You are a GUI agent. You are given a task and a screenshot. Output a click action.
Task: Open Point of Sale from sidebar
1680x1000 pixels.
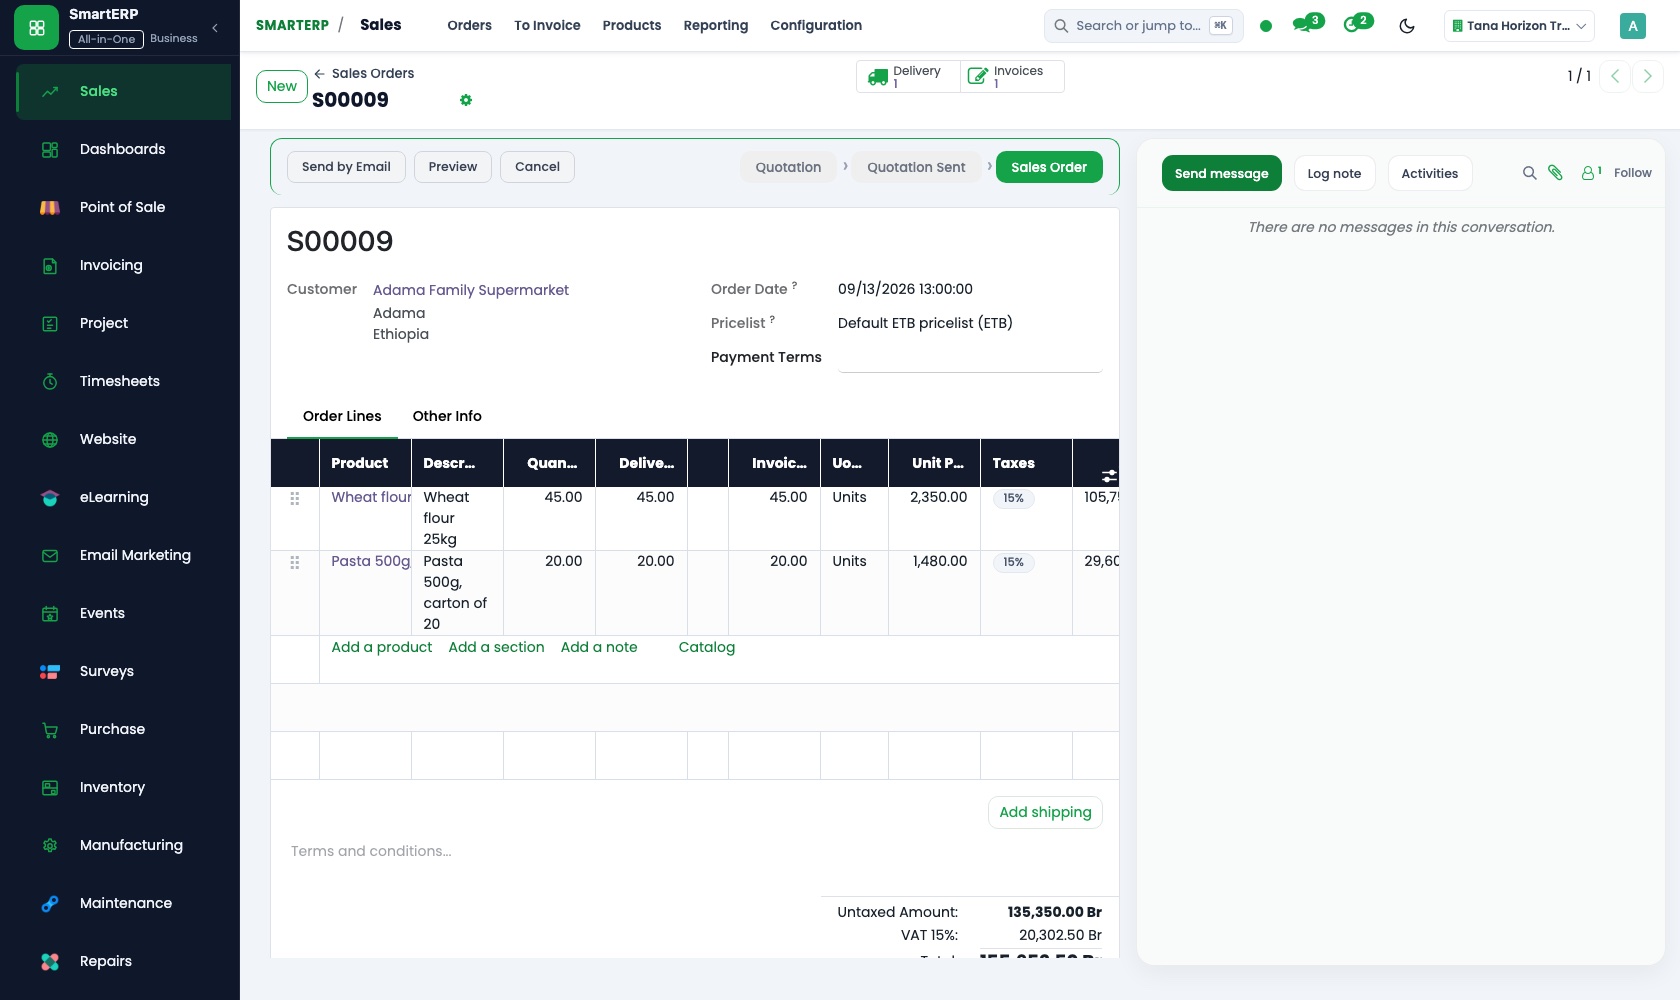click(x=123, y=207)
